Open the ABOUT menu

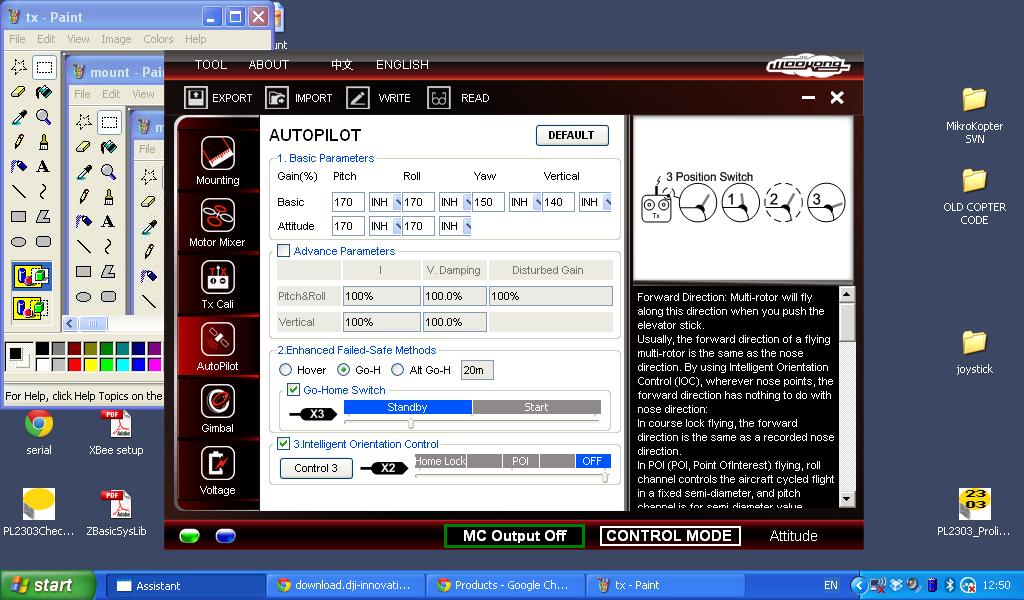click(x=268, y=64)
